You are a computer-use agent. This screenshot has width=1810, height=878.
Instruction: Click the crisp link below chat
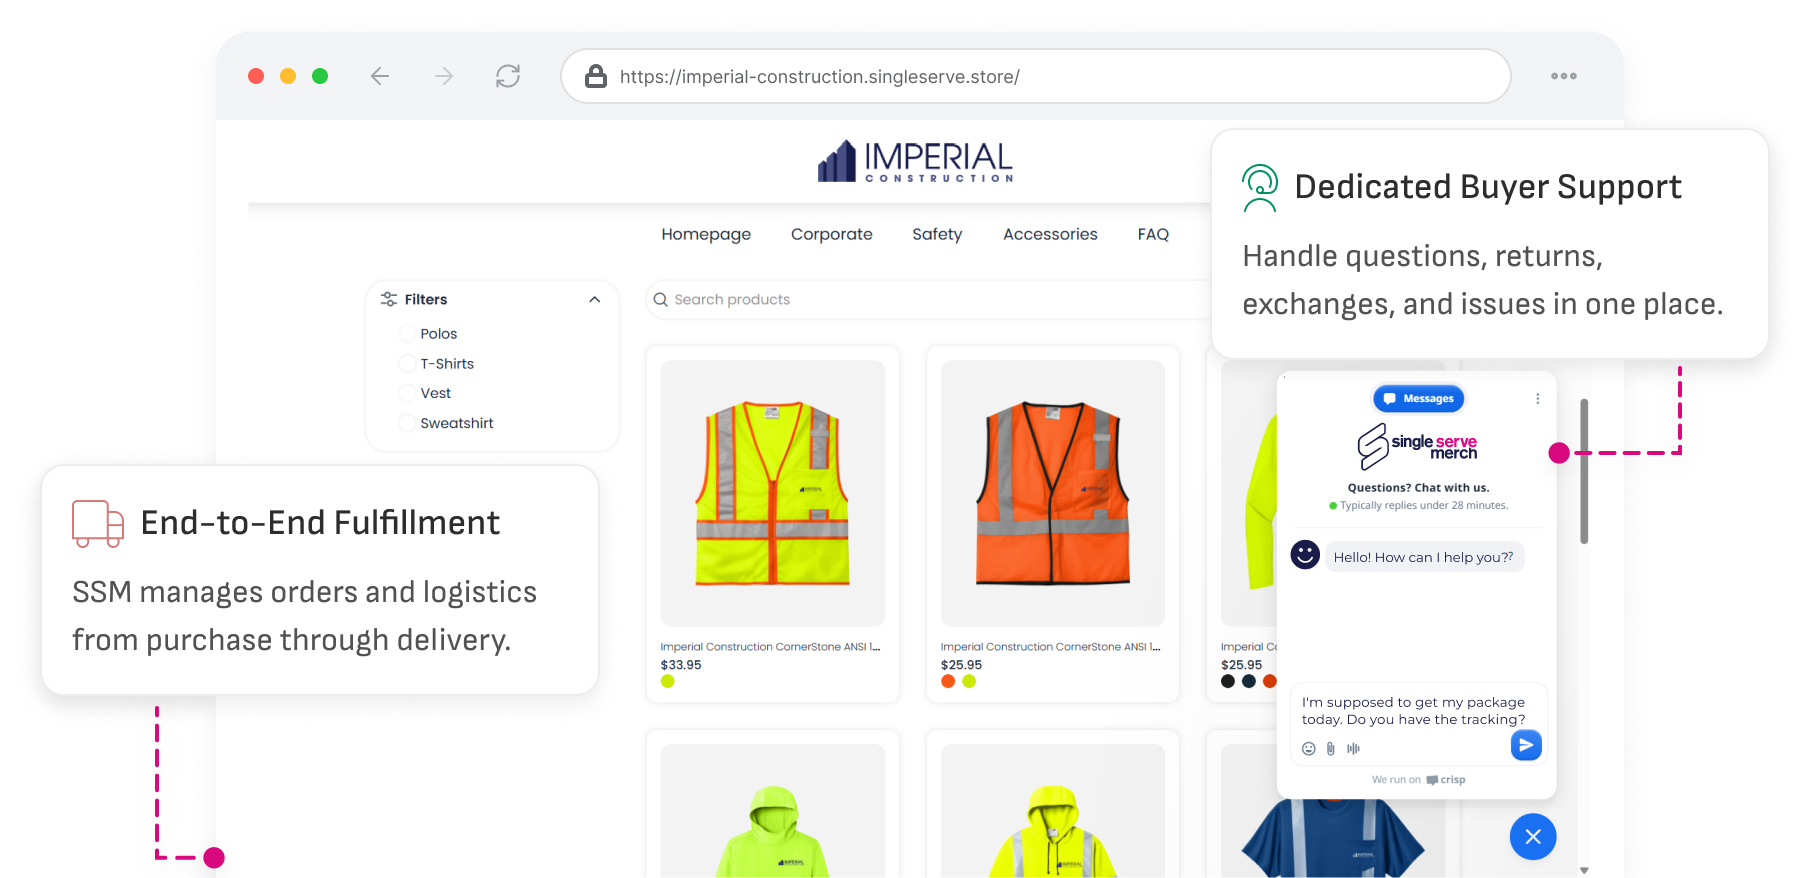click(1446, 780)
